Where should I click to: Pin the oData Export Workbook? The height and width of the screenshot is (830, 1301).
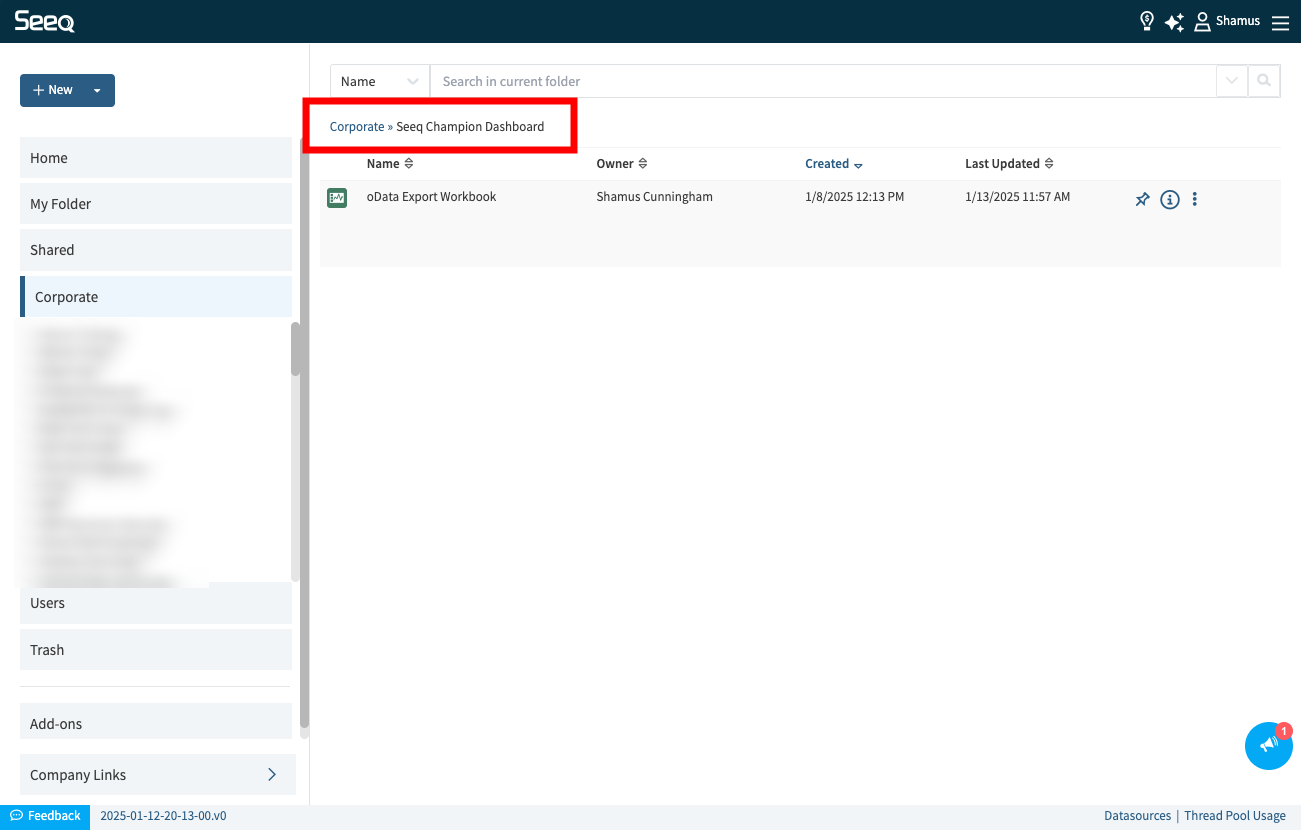tap(1142, 199)
